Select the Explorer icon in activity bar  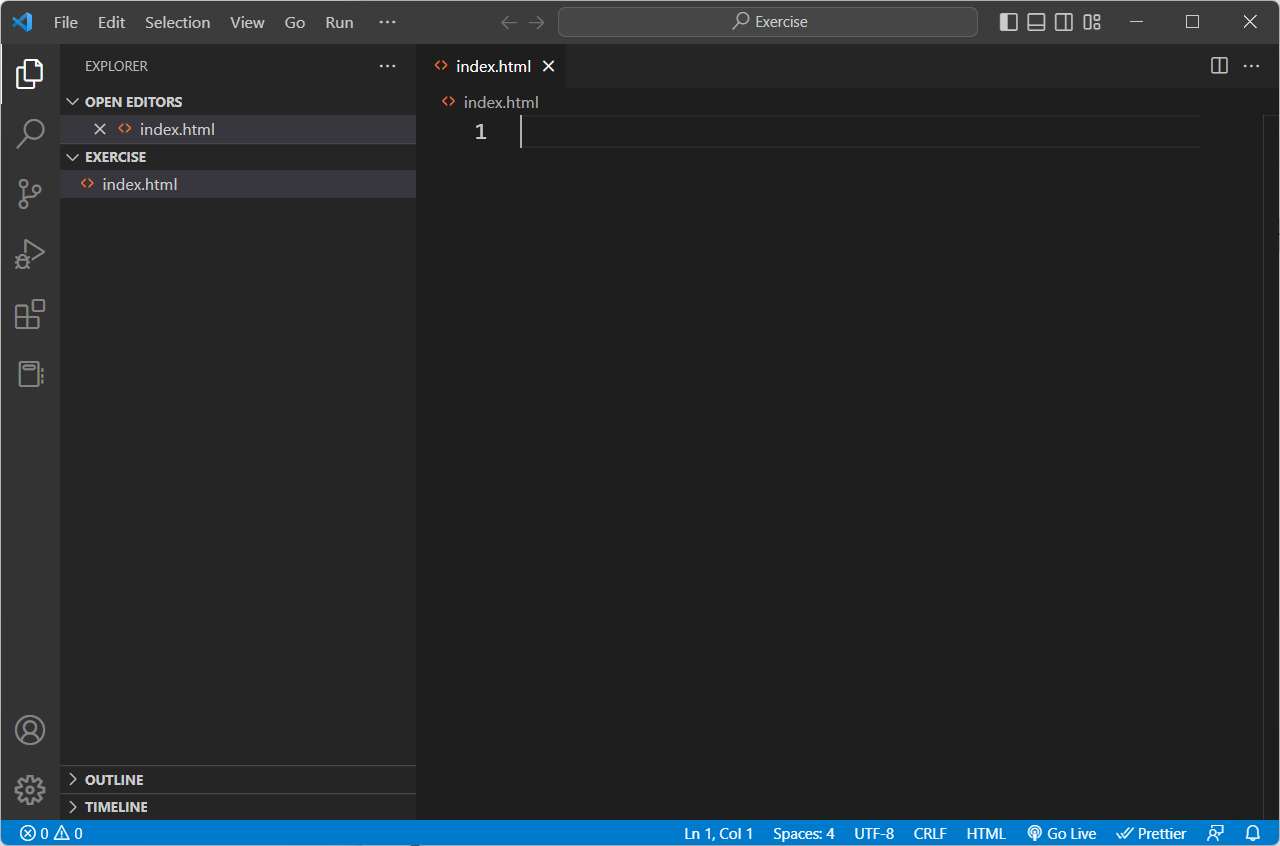(30, 73)
